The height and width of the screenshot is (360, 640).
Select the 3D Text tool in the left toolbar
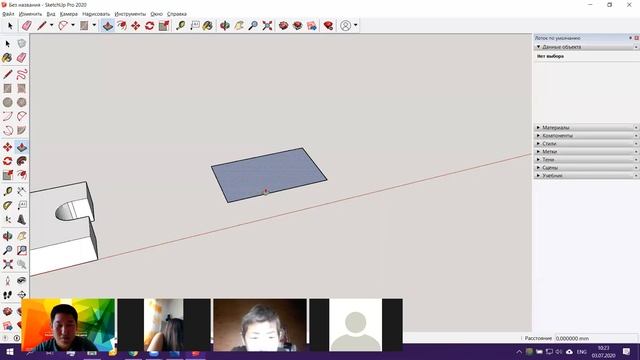click(x=22, y=220)
